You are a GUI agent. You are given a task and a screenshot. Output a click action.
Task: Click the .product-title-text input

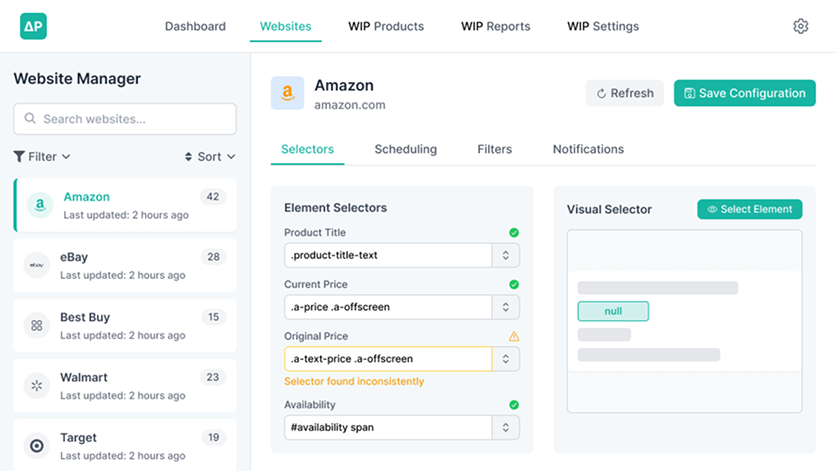(x=388, y=256)
